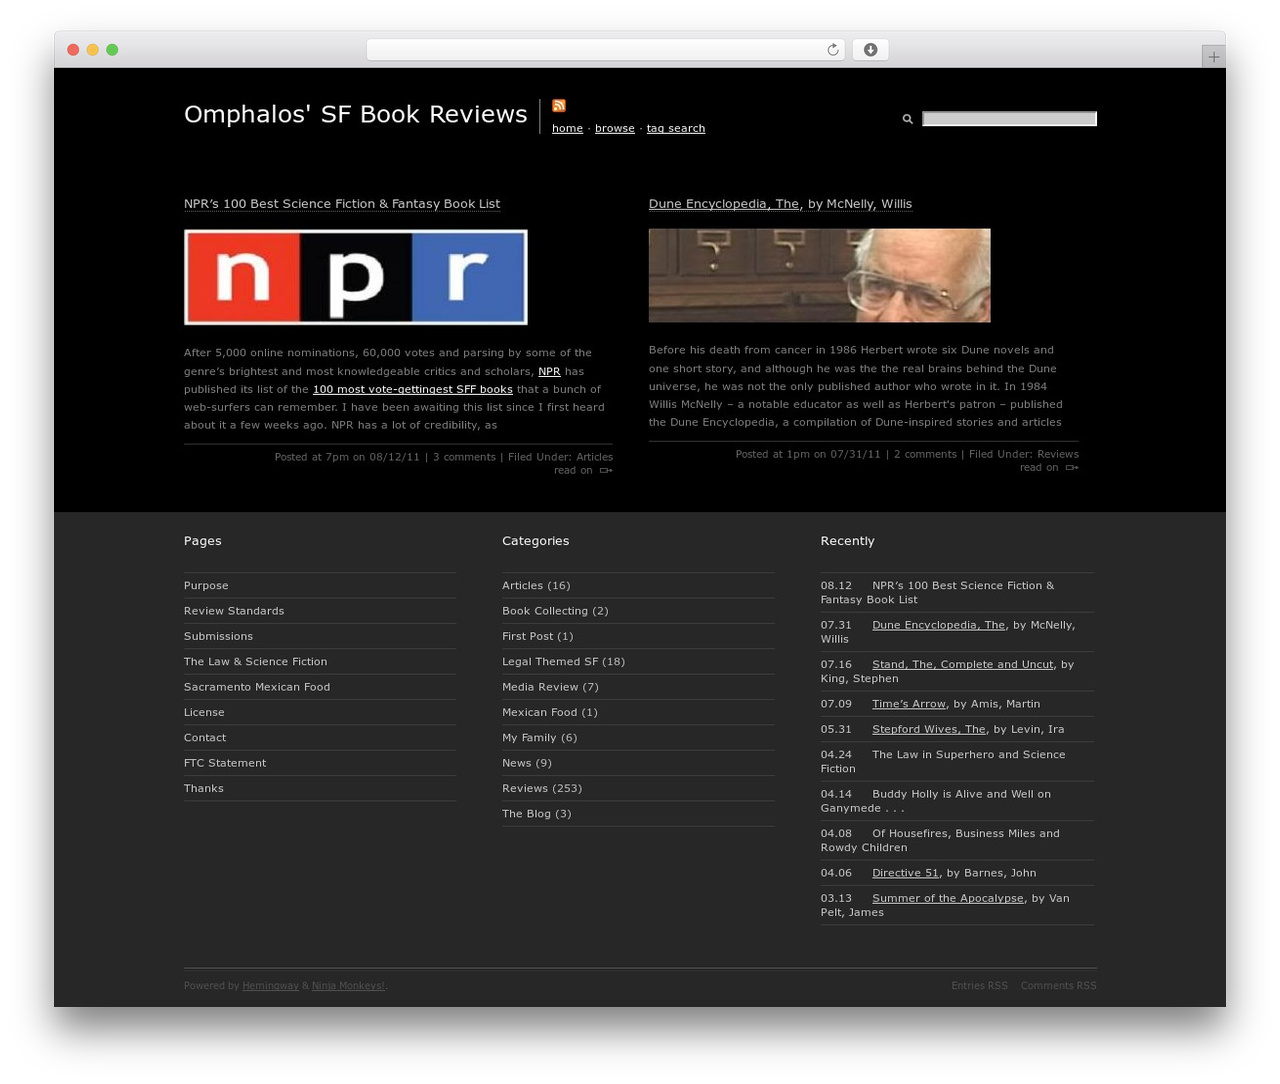Follow the Hemingway footer link
The height and width of the screenshot is (1084, 1280).
pyautogui.click(x=270, y=986)
